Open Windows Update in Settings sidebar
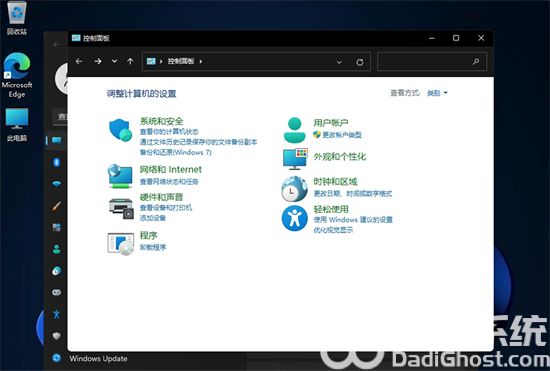Image resolution: width=550 pixels, height=371 pixels. [90, 358]
